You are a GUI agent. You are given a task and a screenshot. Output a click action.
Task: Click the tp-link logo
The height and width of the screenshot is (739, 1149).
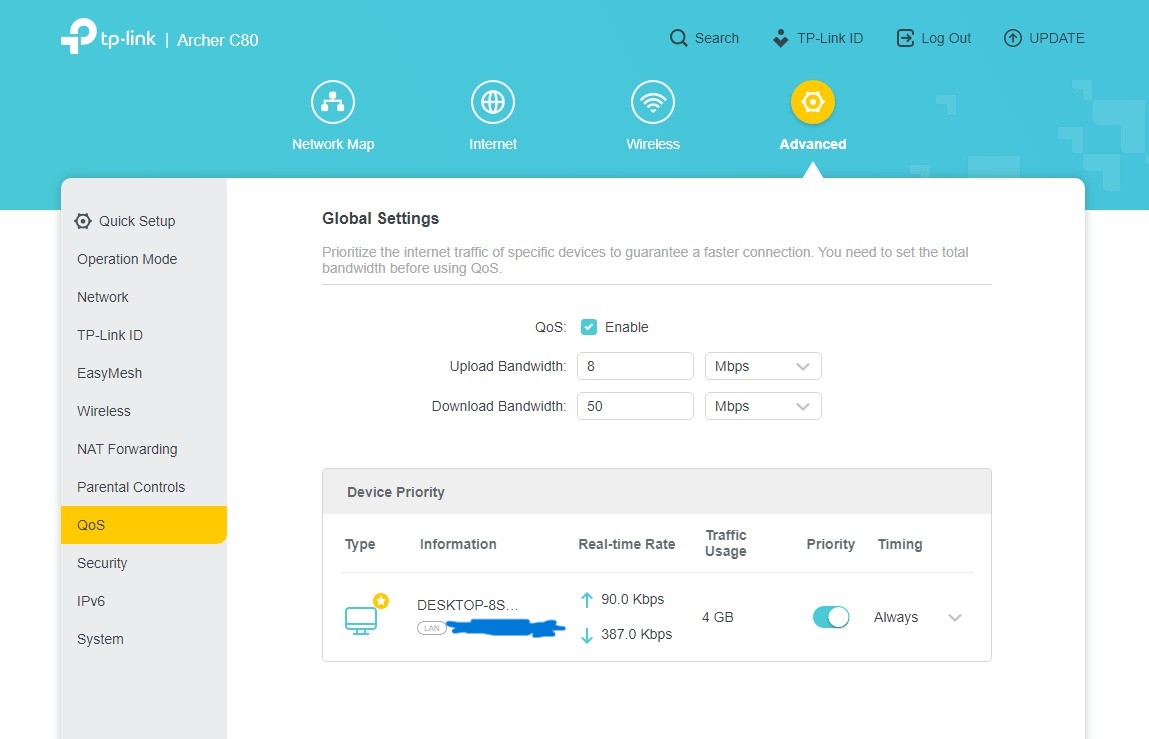[x=108, y=36]
